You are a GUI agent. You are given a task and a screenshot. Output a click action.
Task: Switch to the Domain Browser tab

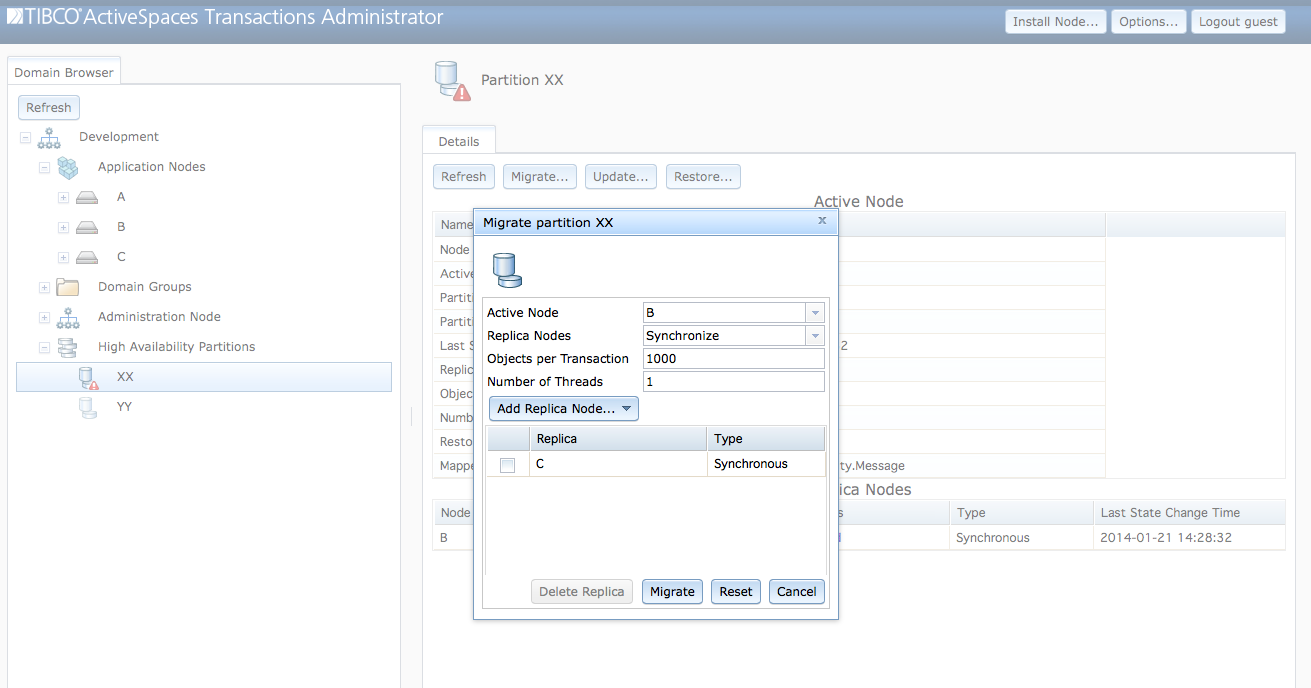click(x=64, y=72)
